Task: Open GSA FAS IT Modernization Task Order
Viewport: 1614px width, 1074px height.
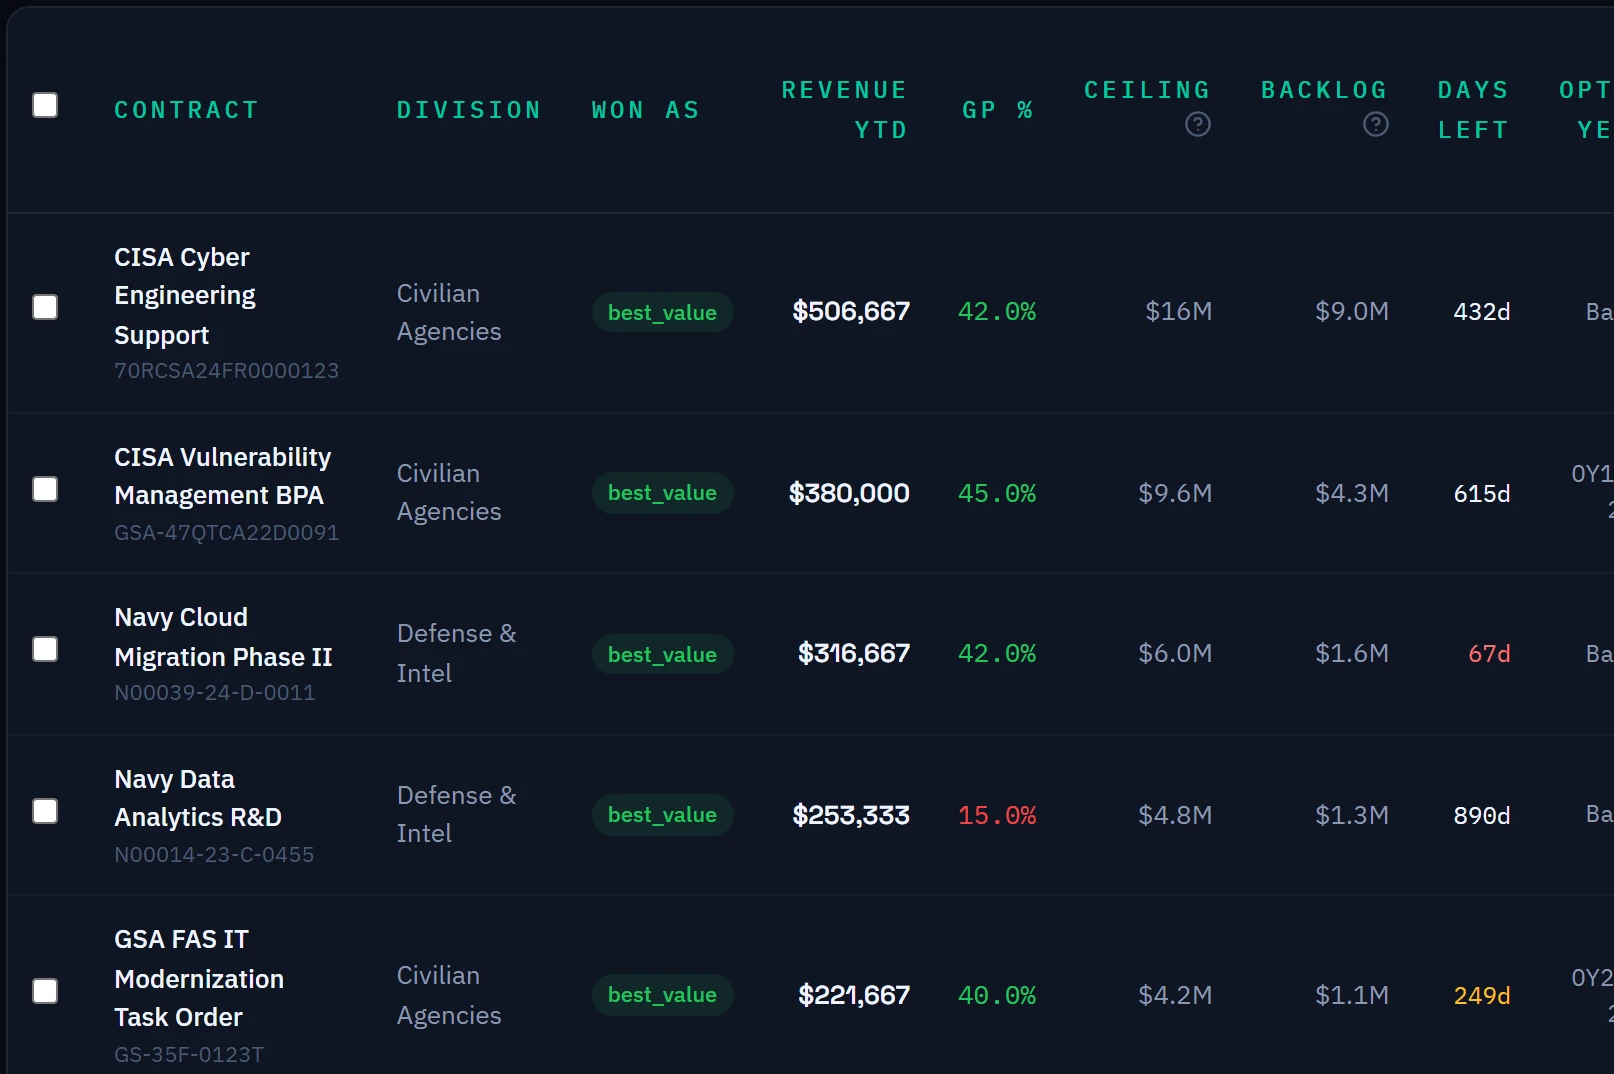Action: [199, 978]
